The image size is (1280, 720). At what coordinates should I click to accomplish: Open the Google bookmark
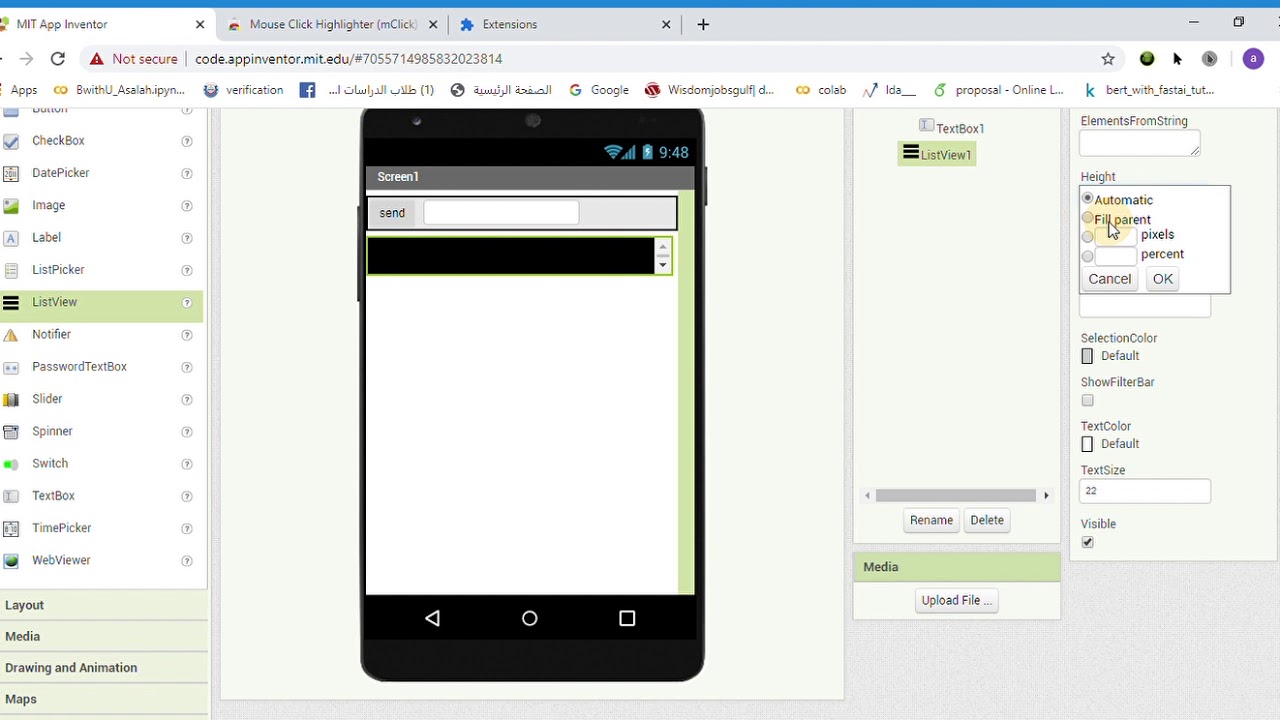[599, 90]
